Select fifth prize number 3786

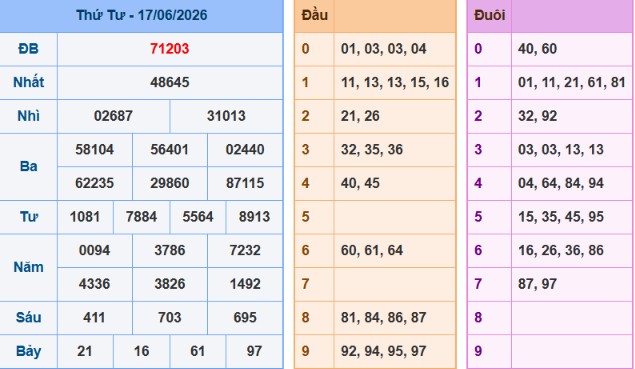click(x=170, y=251)
